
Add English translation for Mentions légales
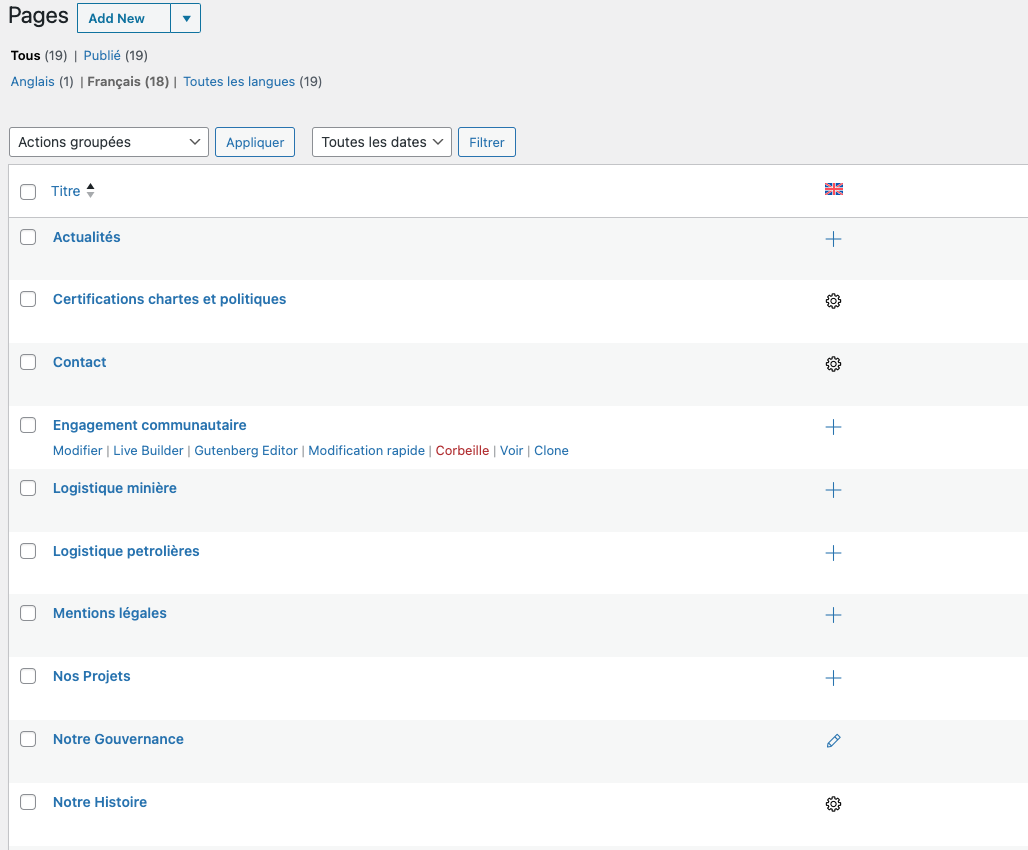pos(833,615)
